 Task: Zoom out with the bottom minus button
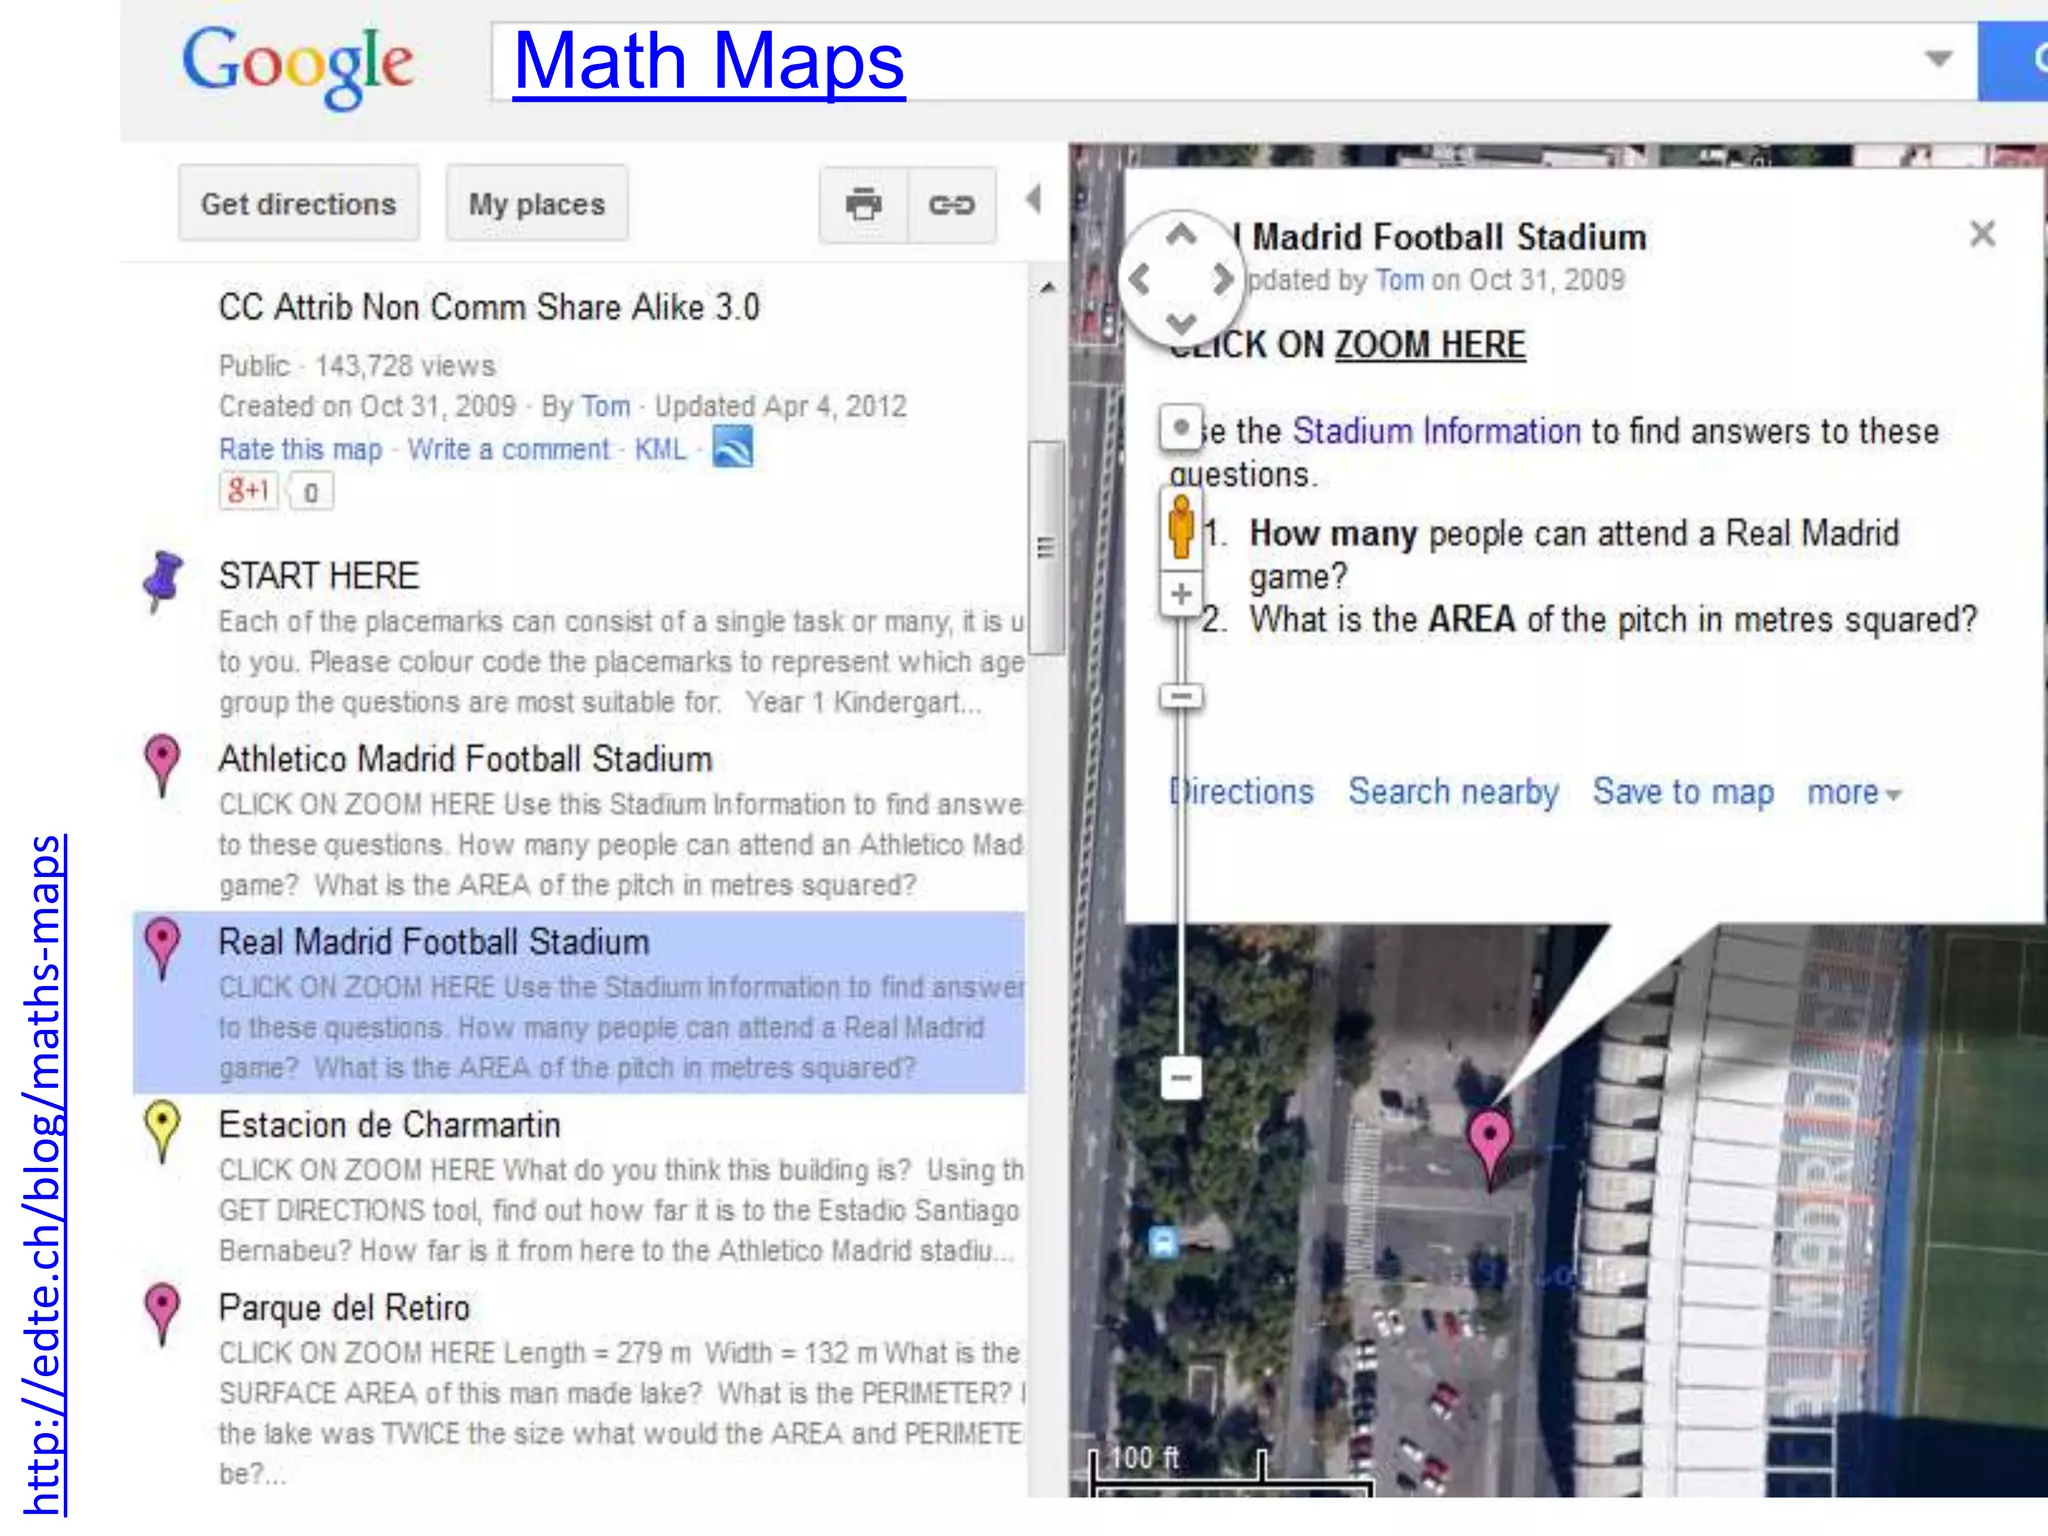pyautogui.click(x=1181, y=1078)
